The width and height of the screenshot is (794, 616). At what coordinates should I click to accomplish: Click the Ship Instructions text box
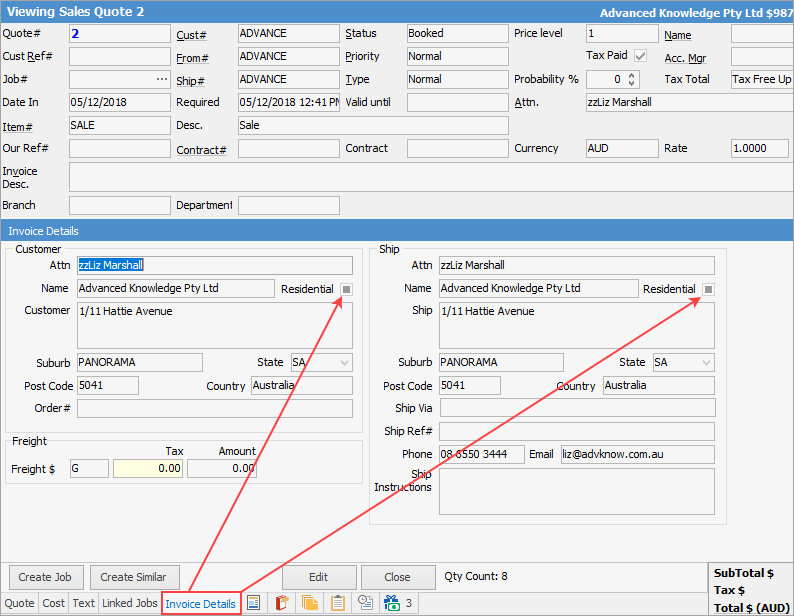(576, 491)
